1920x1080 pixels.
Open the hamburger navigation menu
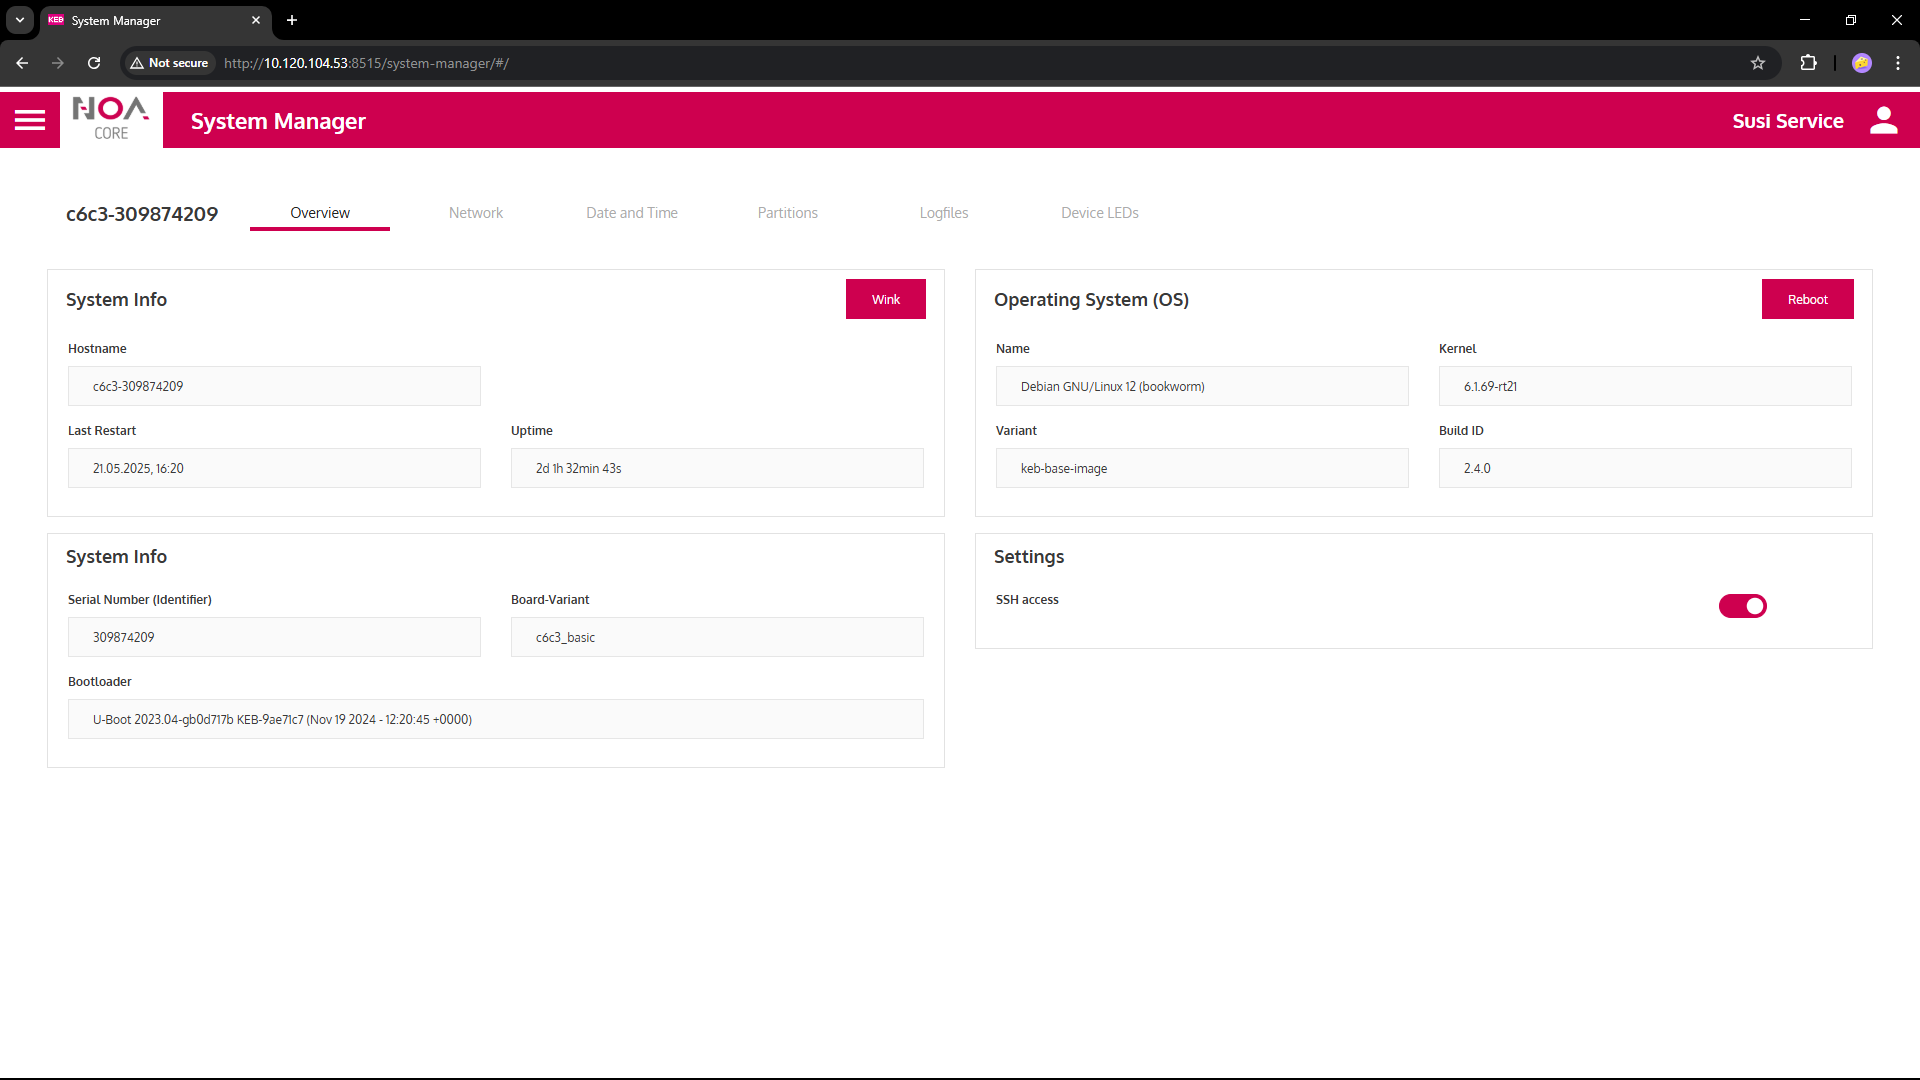[x=30, y=119]
